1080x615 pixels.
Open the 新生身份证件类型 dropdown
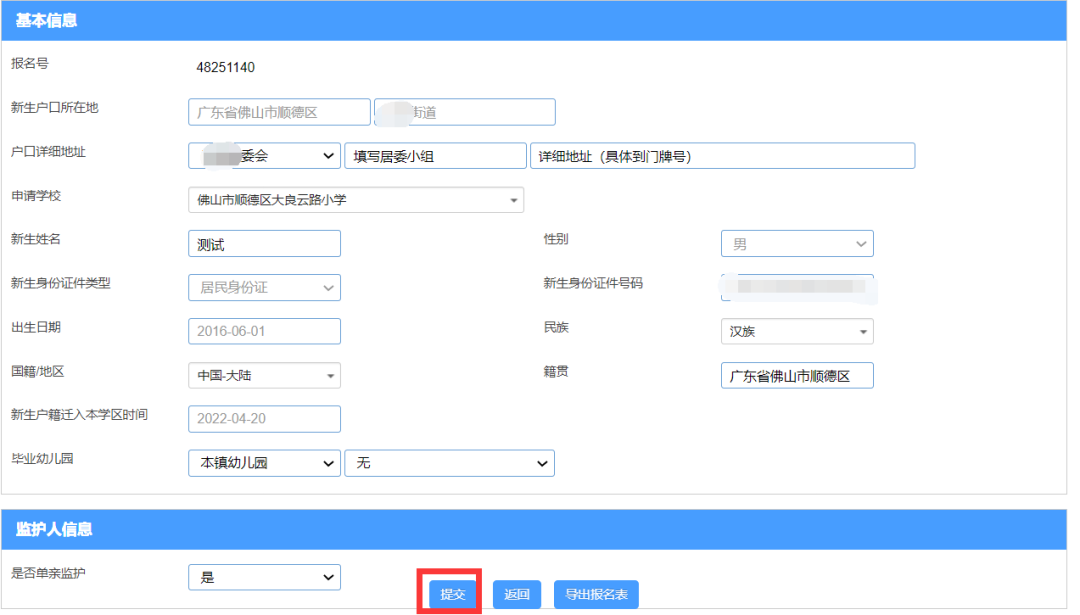pyautogui.click(x=264, y=288)
